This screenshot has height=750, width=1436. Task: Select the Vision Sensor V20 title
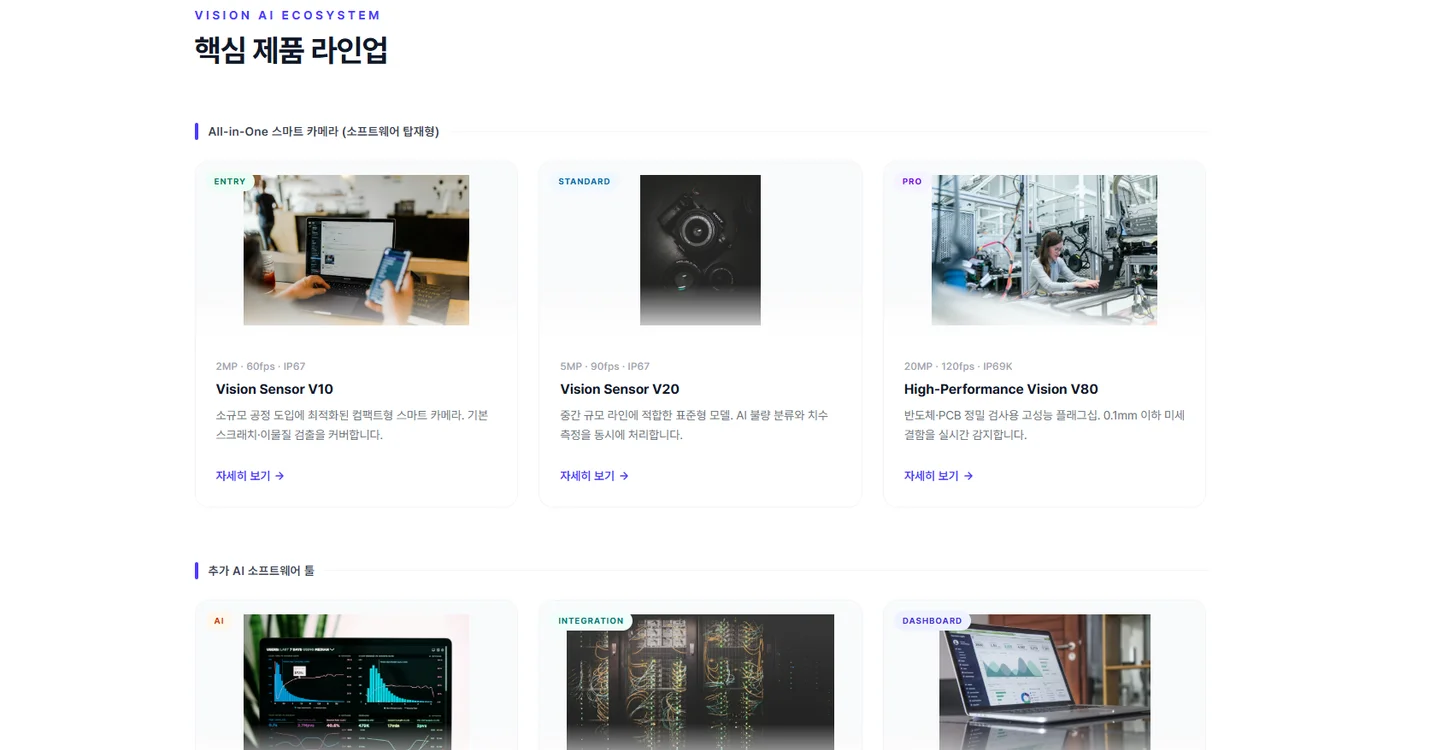(x=620, y=389)
